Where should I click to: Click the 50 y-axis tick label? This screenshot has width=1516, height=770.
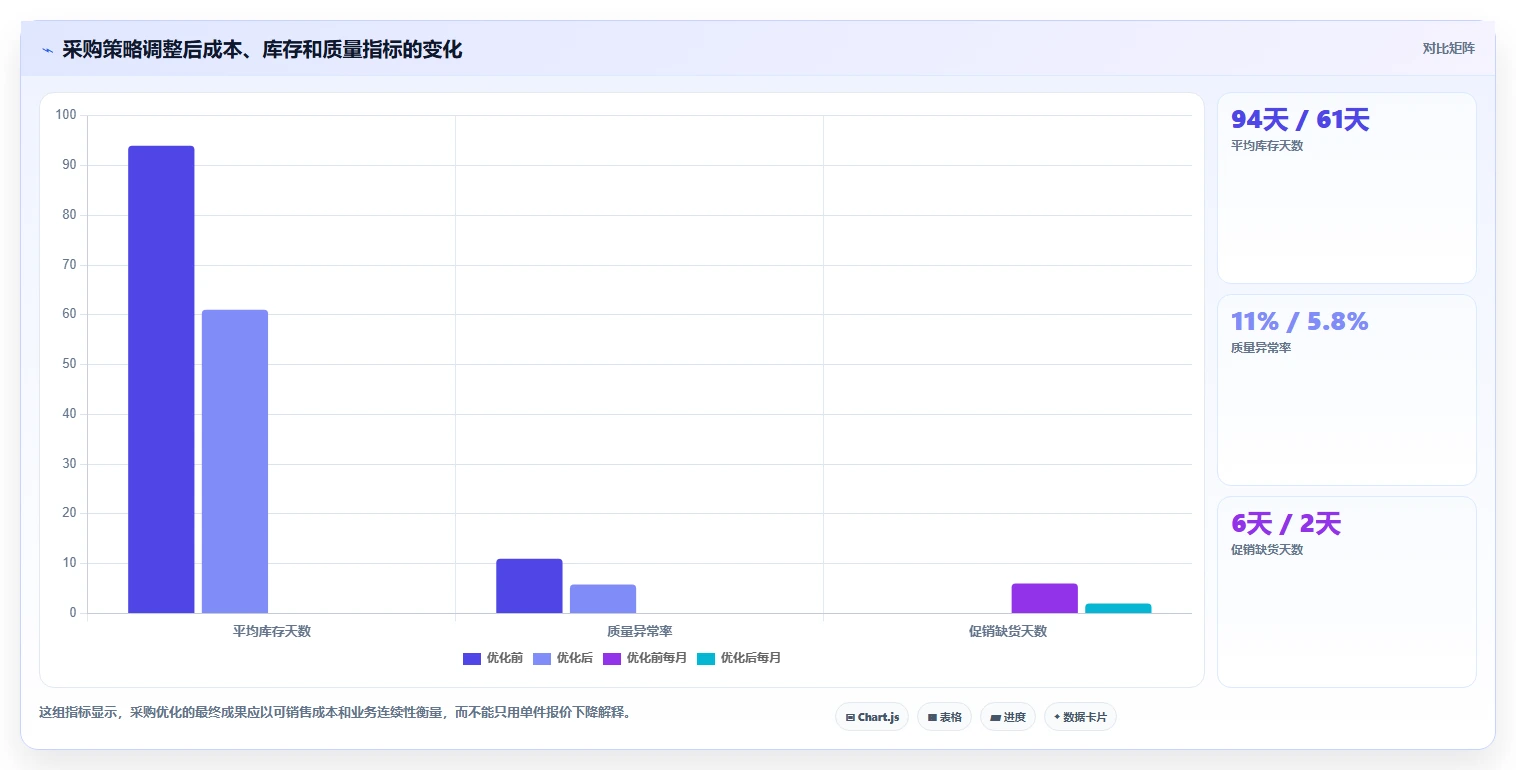pos(69,364)
